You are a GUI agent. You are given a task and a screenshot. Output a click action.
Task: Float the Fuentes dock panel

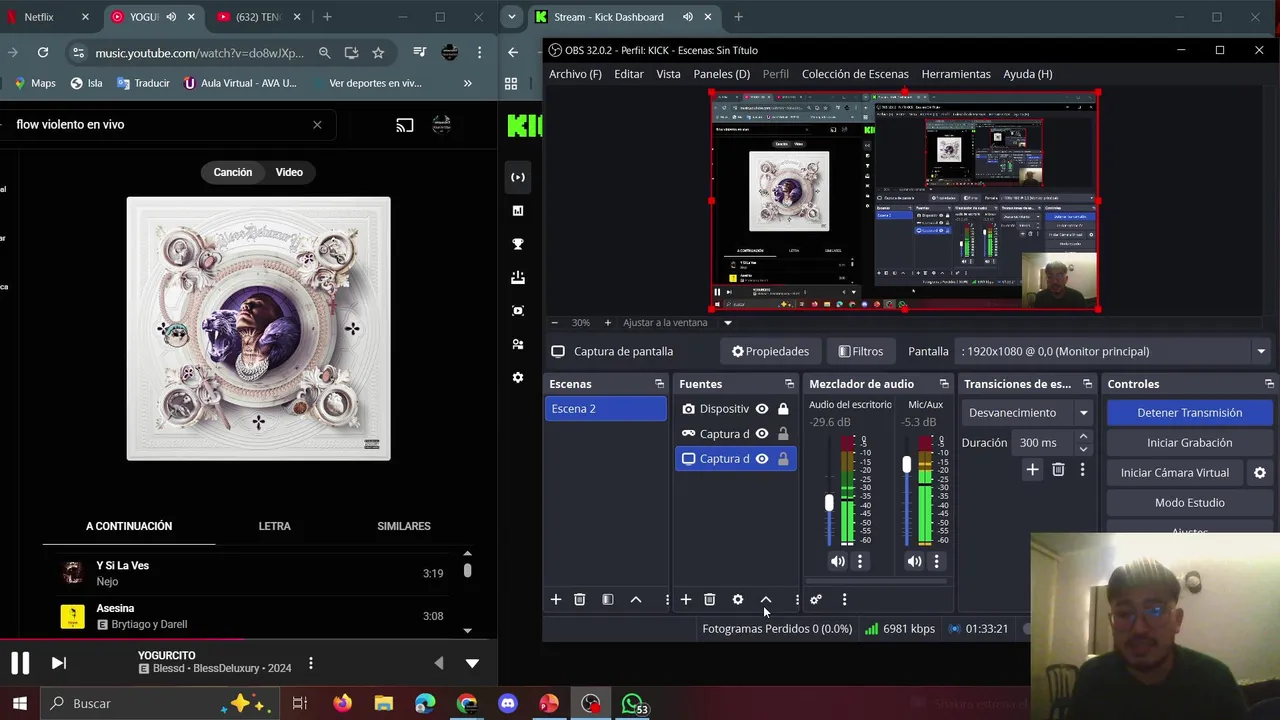click(x=789, y=384)
